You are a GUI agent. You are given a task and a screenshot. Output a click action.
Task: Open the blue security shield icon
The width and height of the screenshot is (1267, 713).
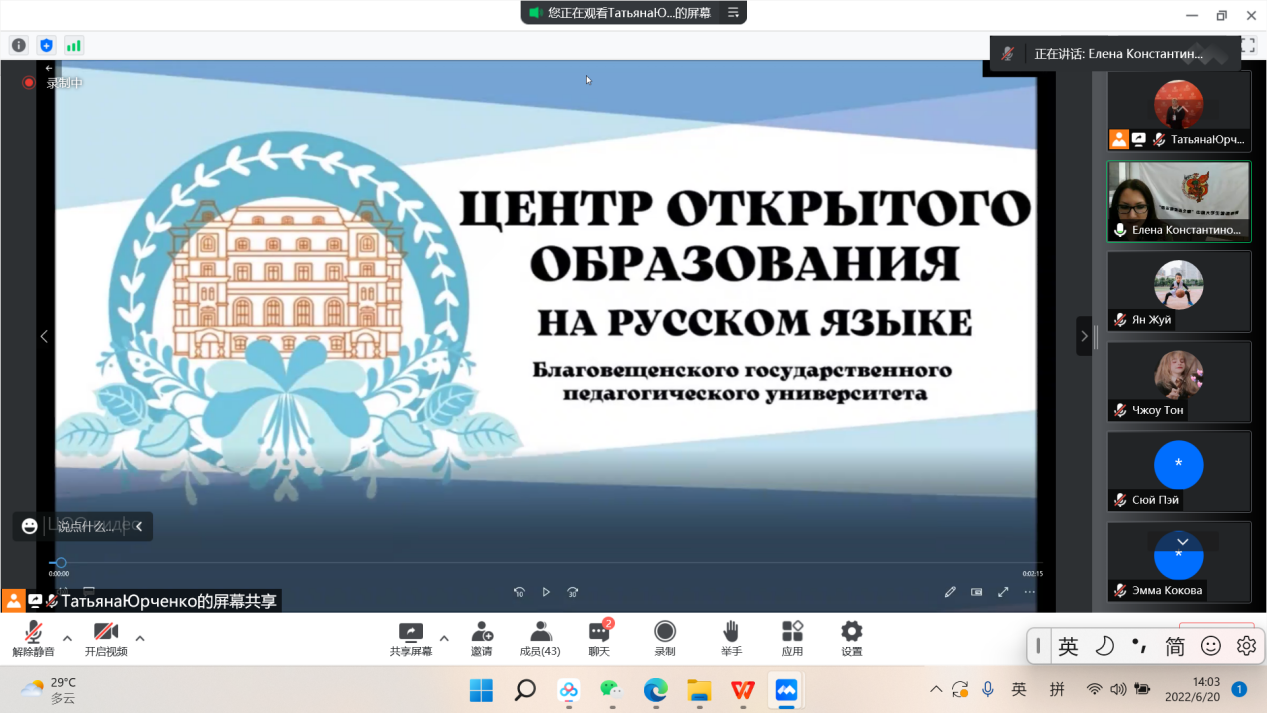[x=46, y=45]
